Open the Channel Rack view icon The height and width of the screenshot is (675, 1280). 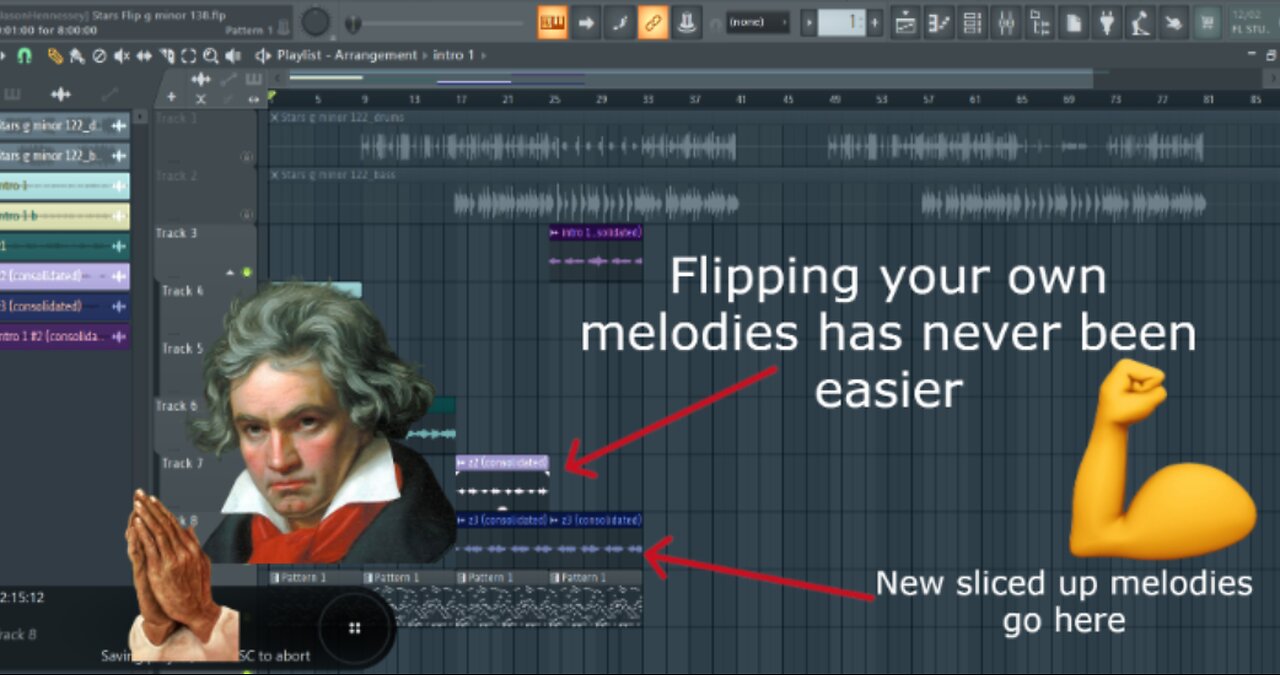(x=972, y=21)
